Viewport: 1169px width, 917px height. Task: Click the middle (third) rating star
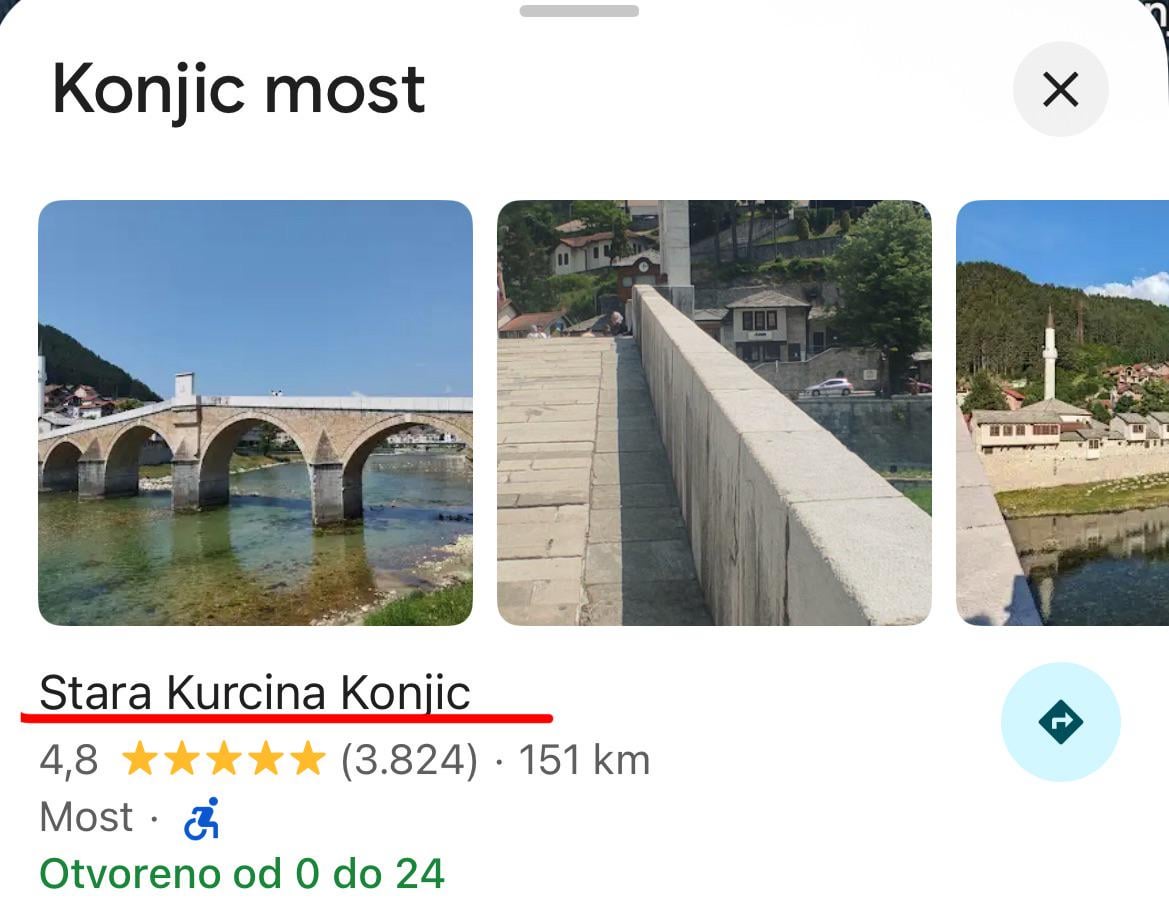click(223, 761)
